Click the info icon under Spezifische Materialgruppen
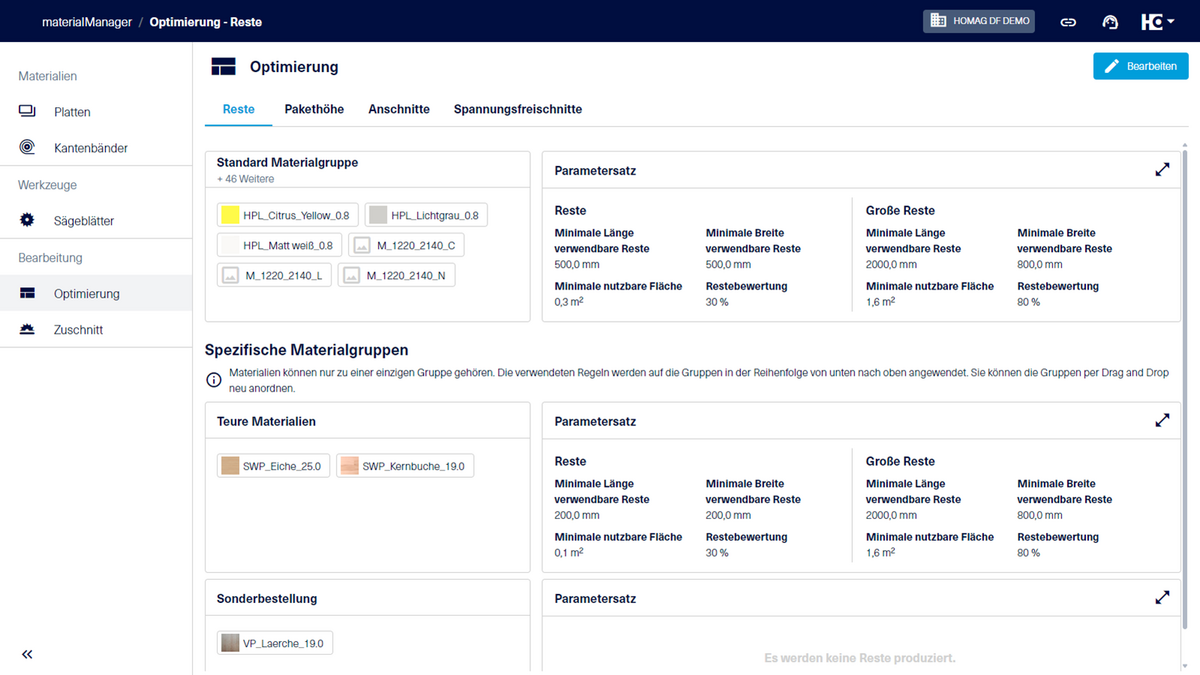Screen dimensions: 1200x675 (214, 380)
